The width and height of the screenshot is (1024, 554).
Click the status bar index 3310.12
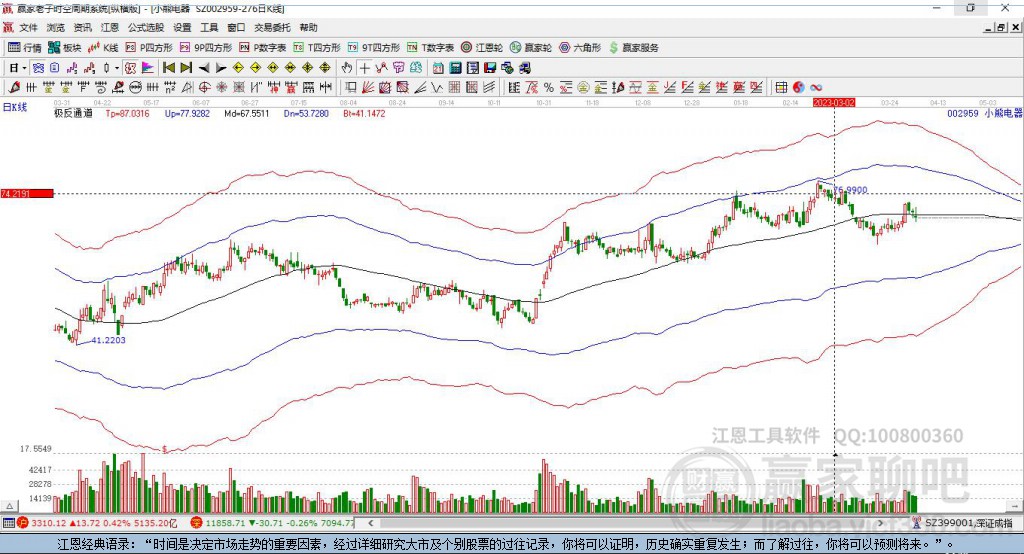(x=49, y=523)
